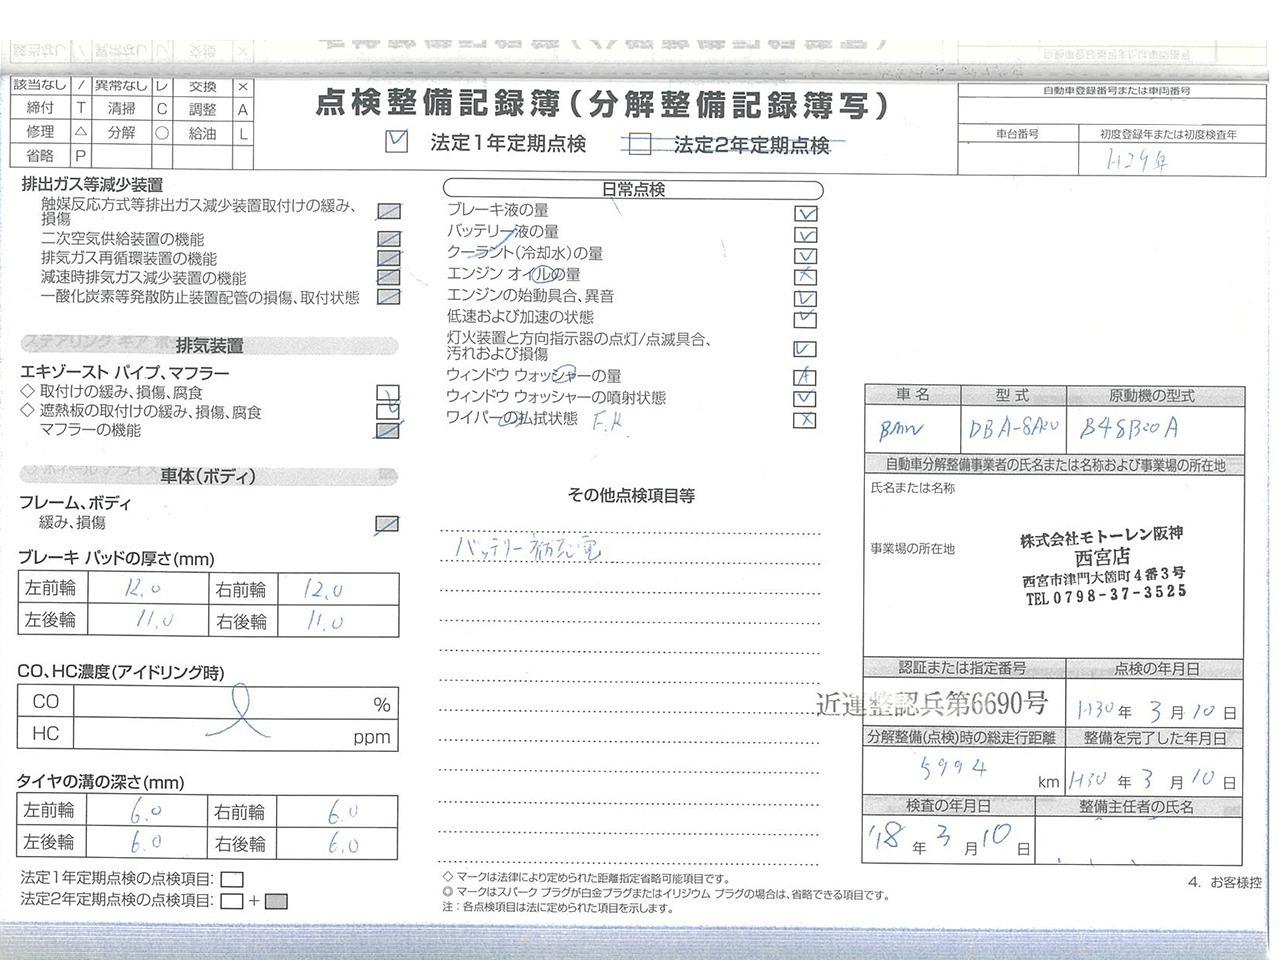Screen dimensions: 1280x960
Task: Tick the ワイパーの払拭状態 checkbox
Action: tap(805, 420)
